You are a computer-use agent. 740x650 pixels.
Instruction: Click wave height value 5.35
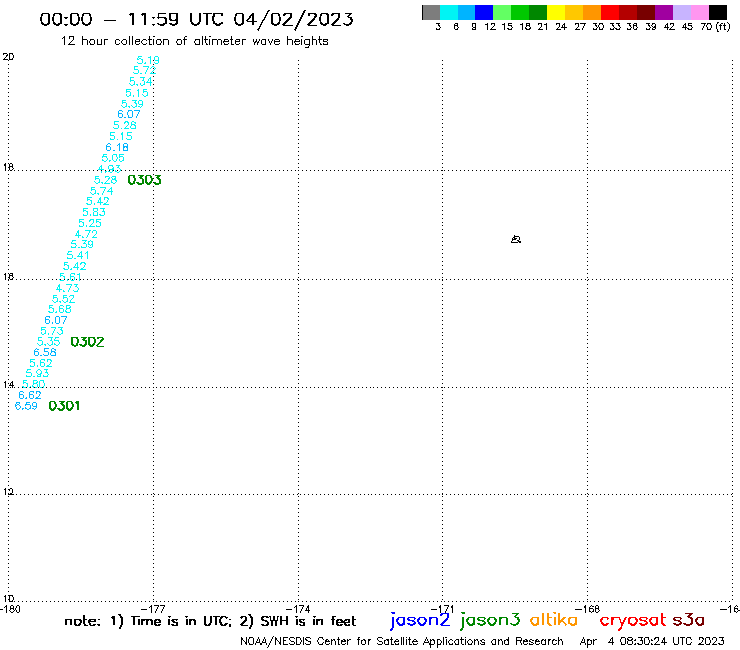[49, 341]
